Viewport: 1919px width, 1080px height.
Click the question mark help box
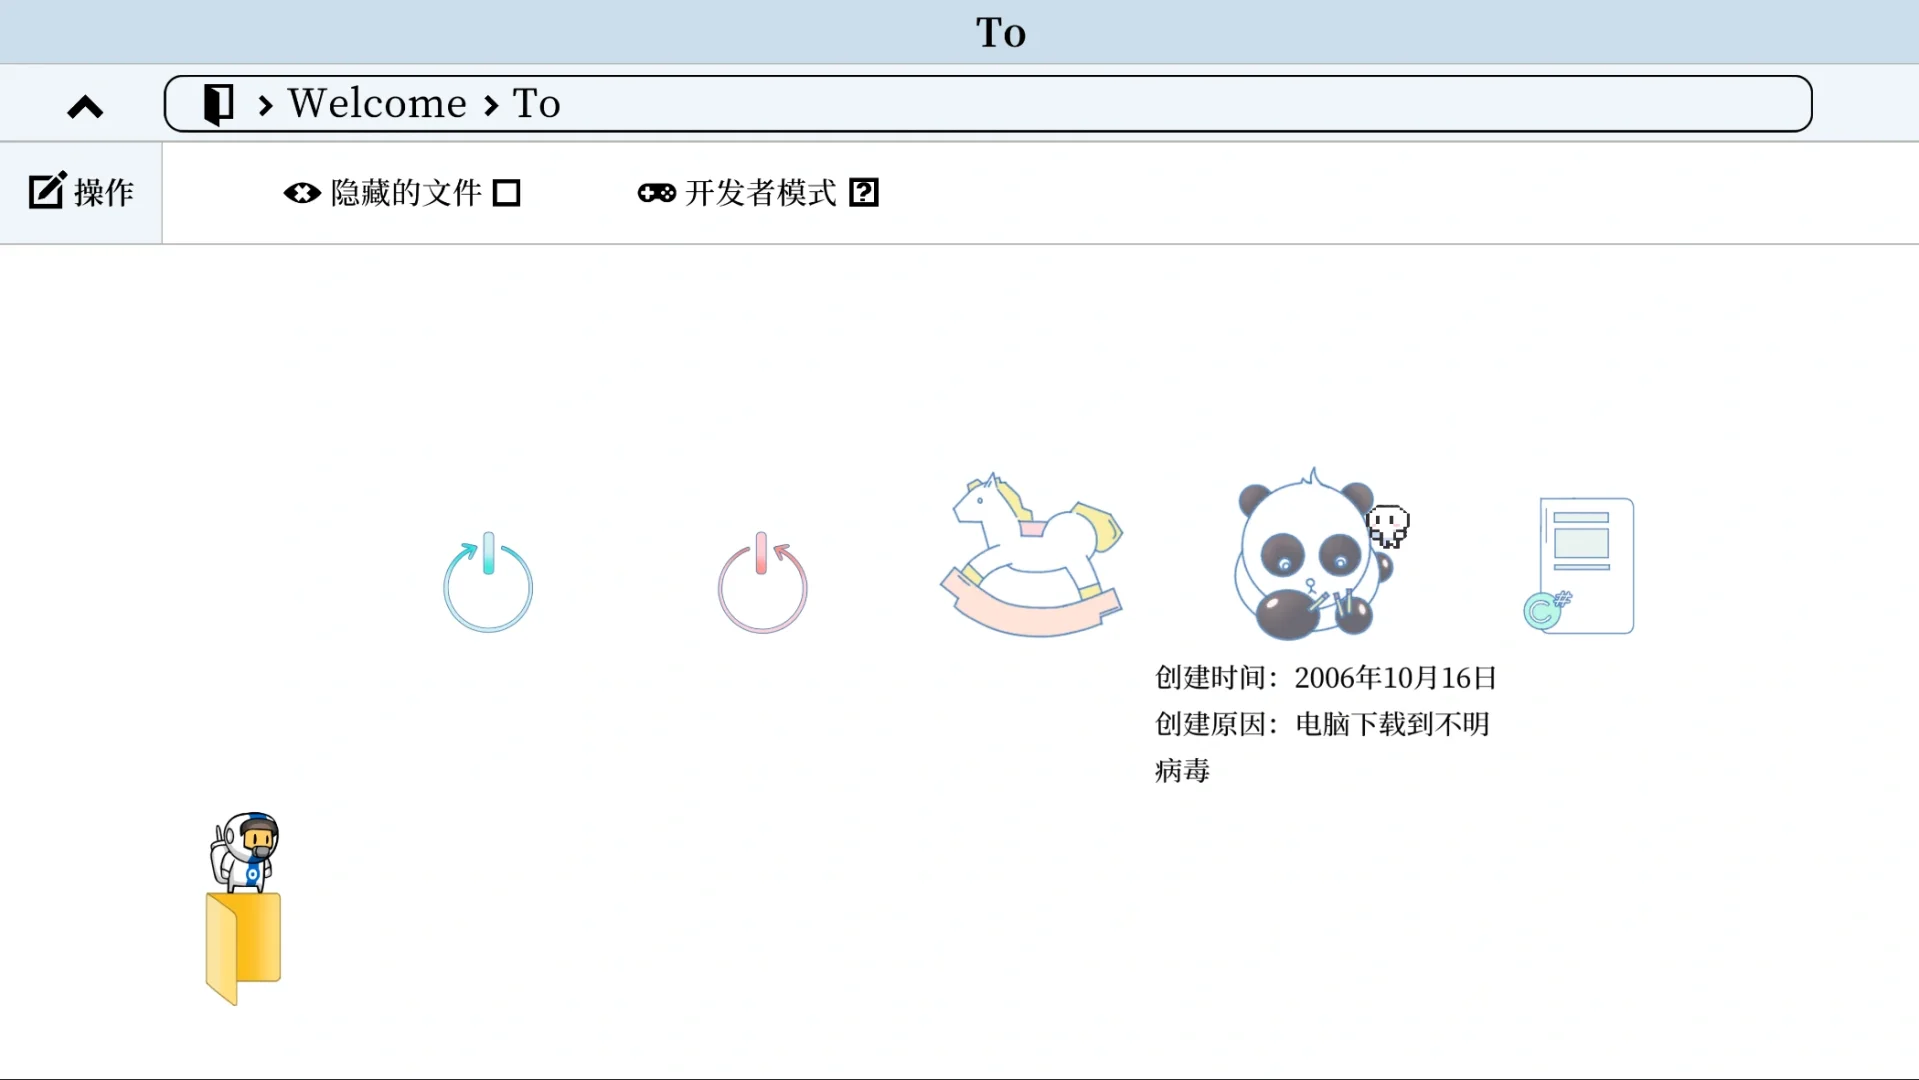(863, 192)
